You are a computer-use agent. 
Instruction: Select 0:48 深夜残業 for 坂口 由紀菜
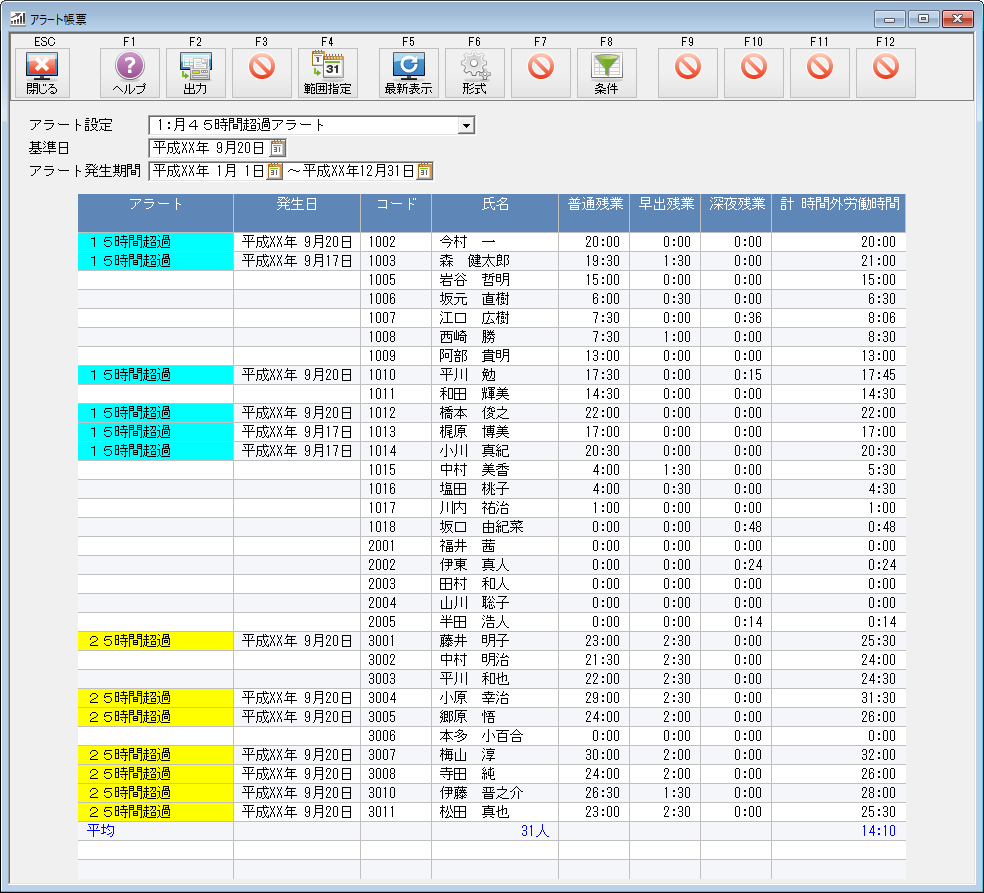point(736,527)
